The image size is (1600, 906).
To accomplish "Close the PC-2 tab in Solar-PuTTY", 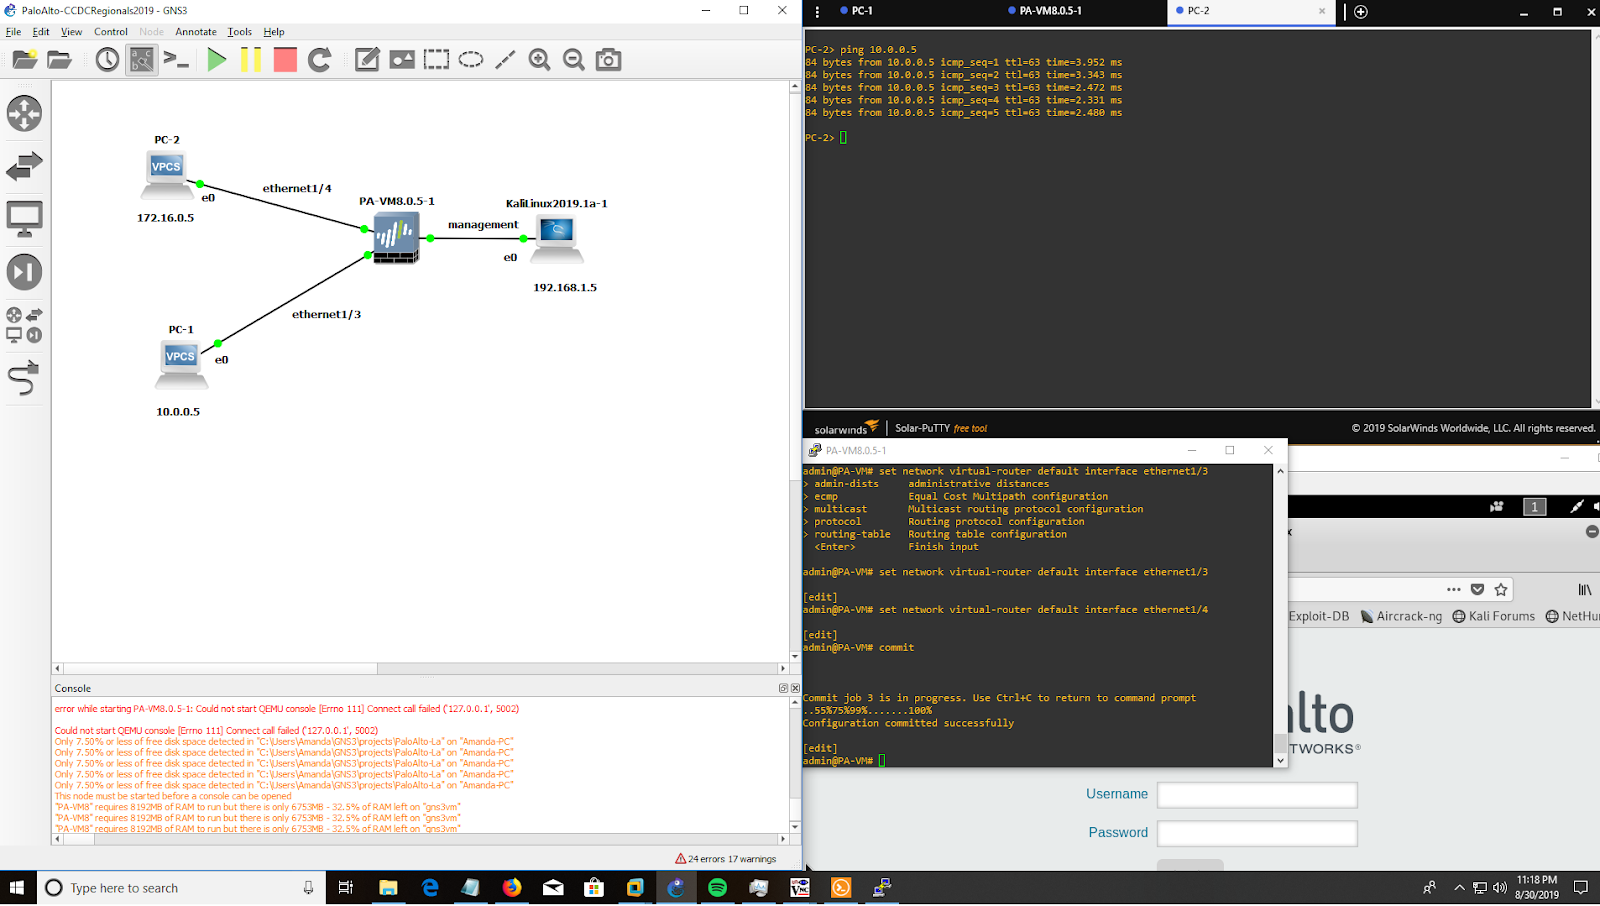I will [x=1322, y=11].
